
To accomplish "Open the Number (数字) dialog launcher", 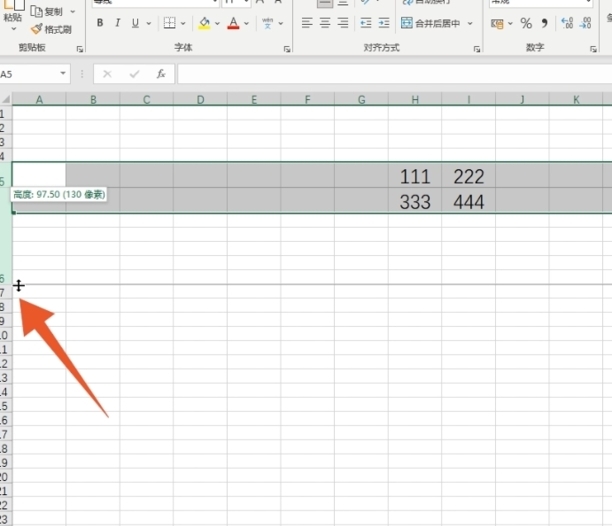I will point(593,49).
